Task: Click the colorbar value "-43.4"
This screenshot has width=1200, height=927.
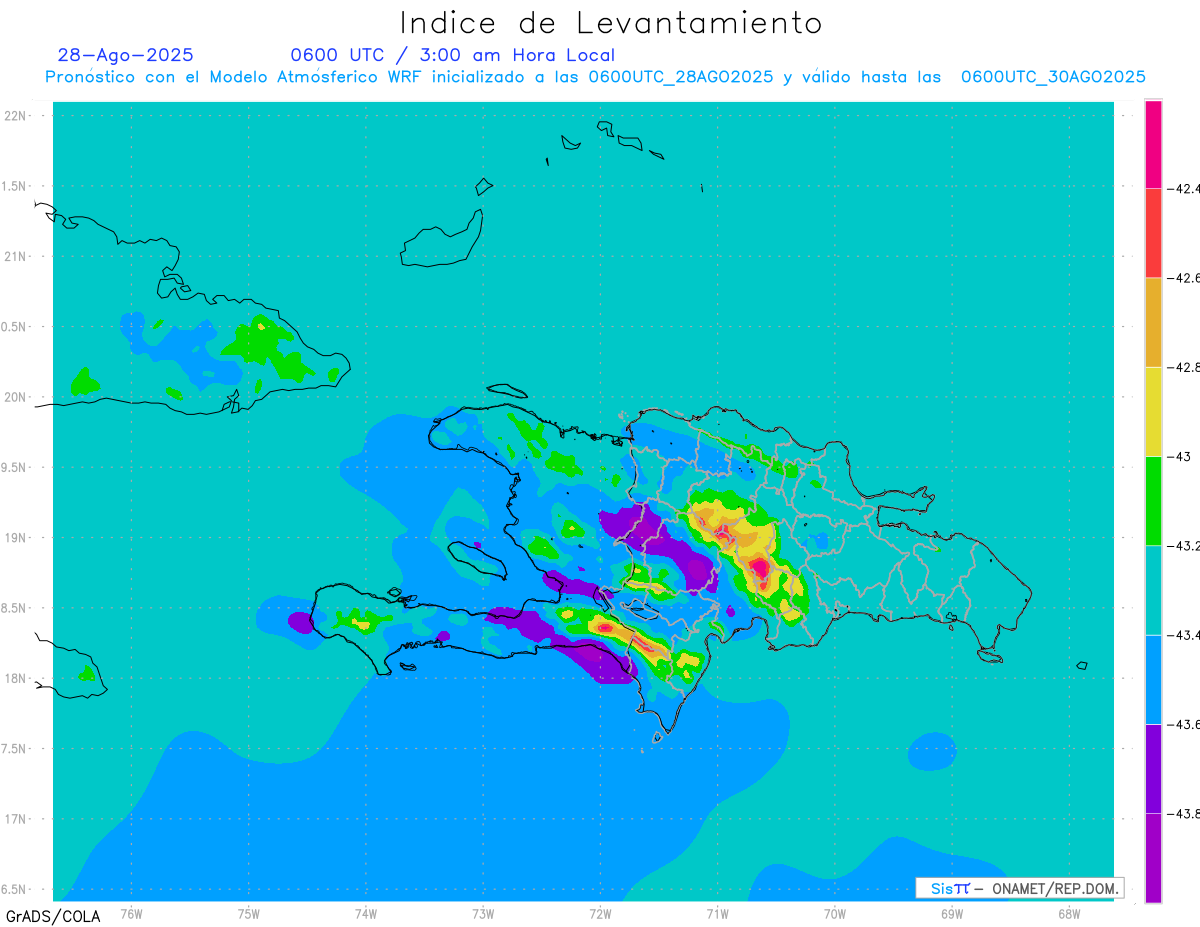Action: pos(1185,635)
